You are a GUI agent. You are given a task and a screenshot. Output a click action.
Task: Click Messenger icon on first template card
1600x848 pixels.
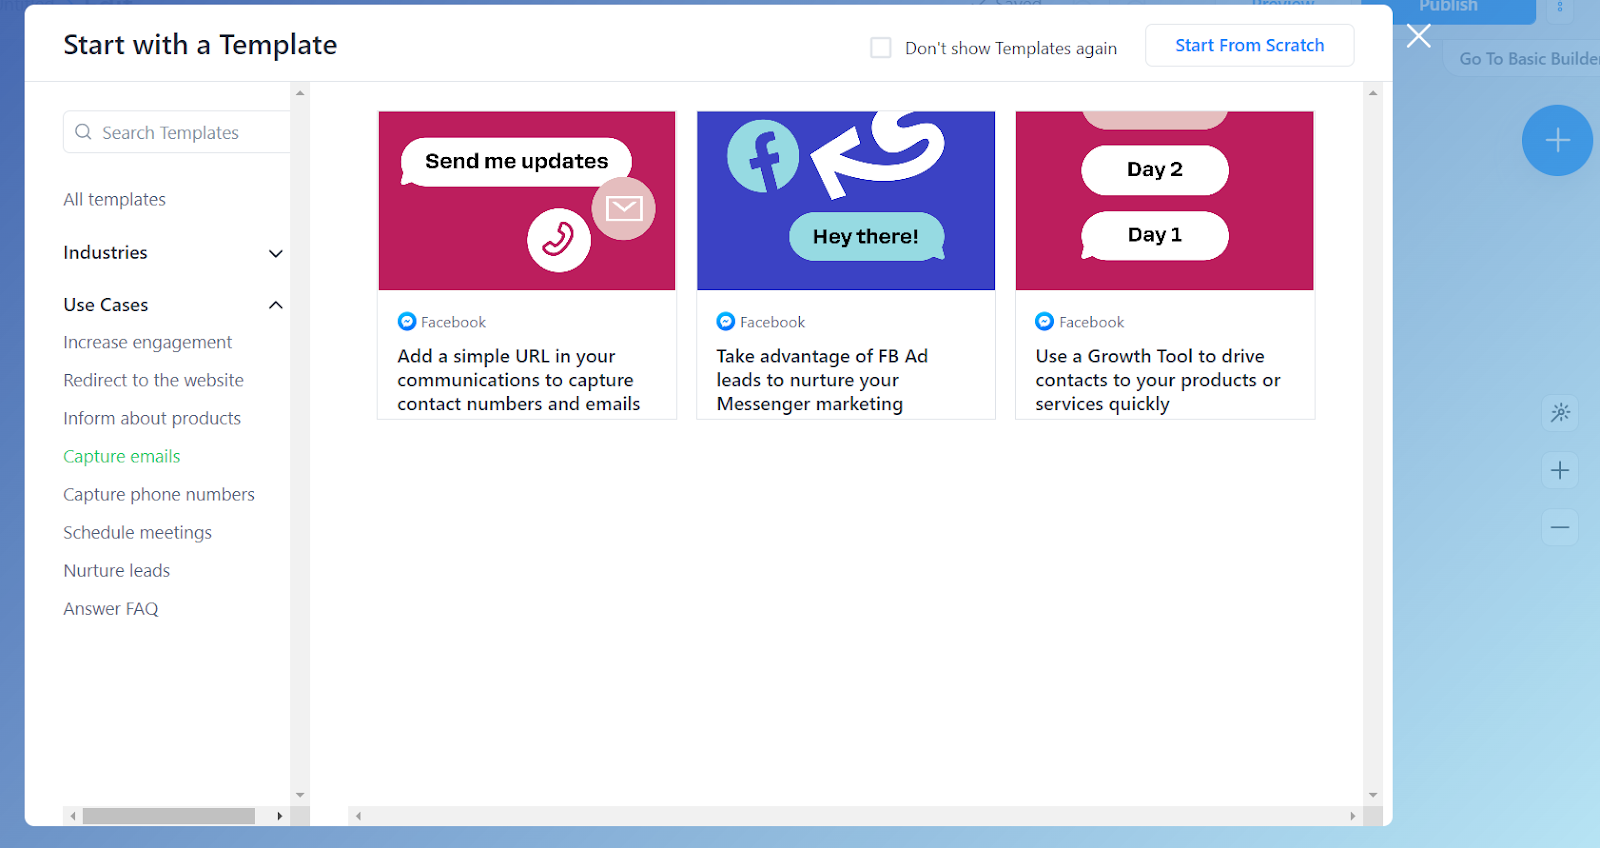[407, 322]
